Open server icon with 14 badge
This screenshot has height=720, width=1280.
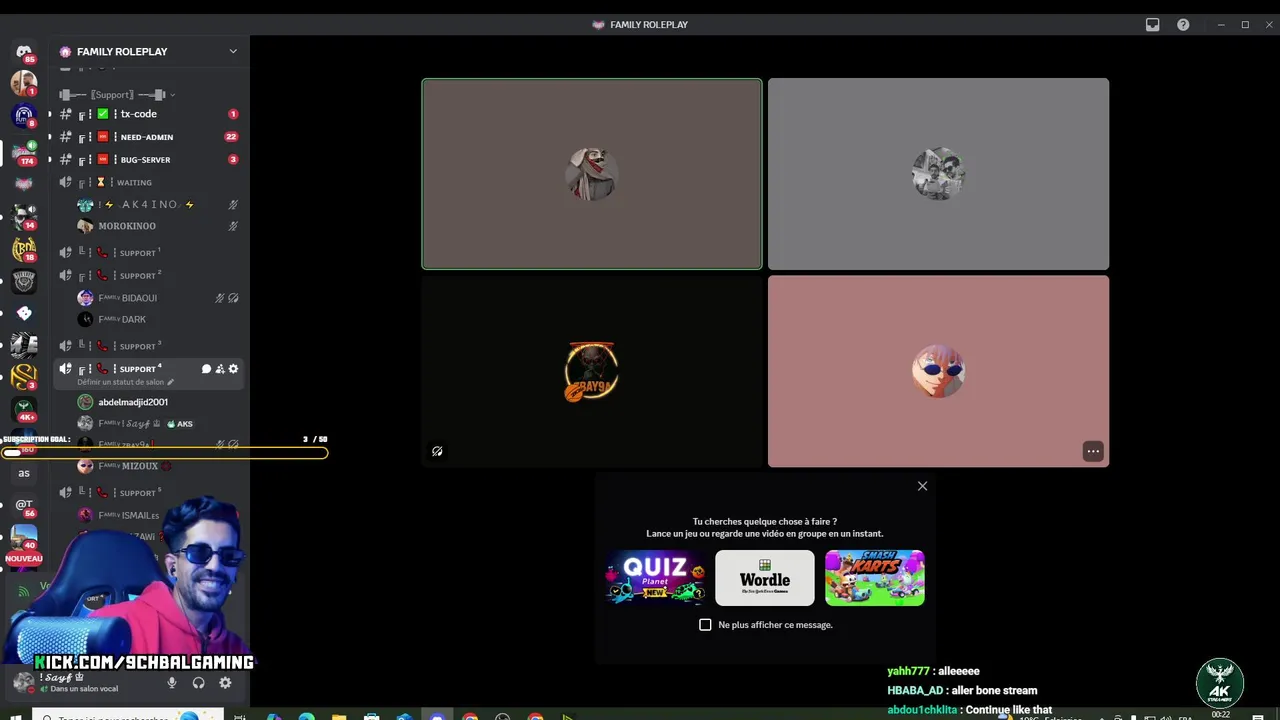24,216
